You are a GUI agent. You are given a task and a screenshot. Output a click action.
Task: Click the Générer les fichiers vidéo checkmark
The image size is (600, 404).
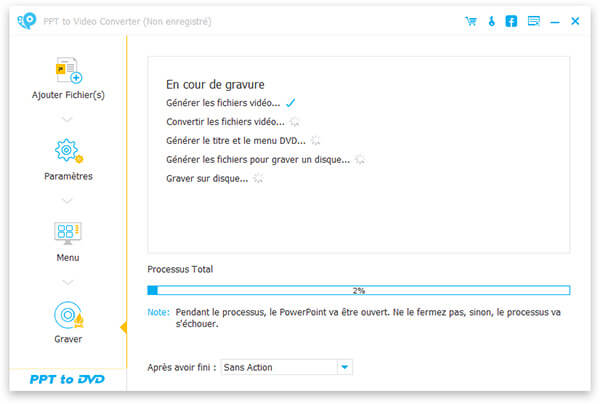290,103
